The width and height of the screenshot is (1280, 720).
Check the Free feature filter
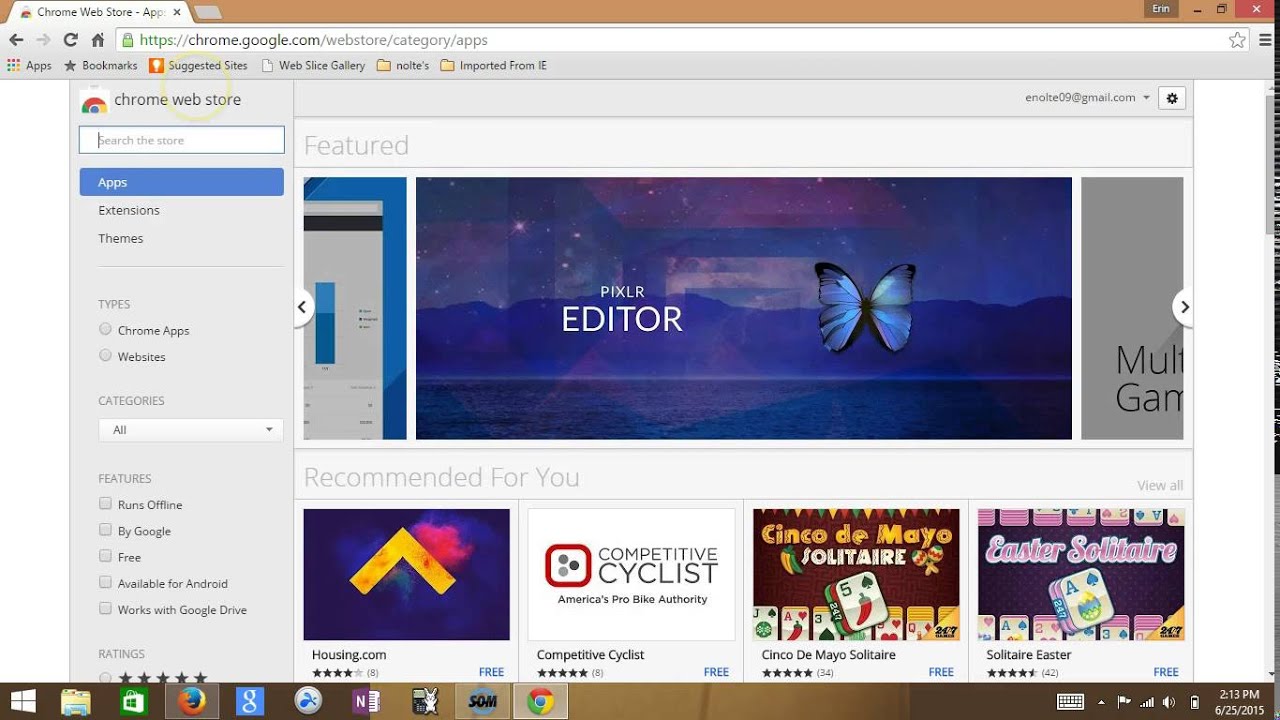point(105,556)
